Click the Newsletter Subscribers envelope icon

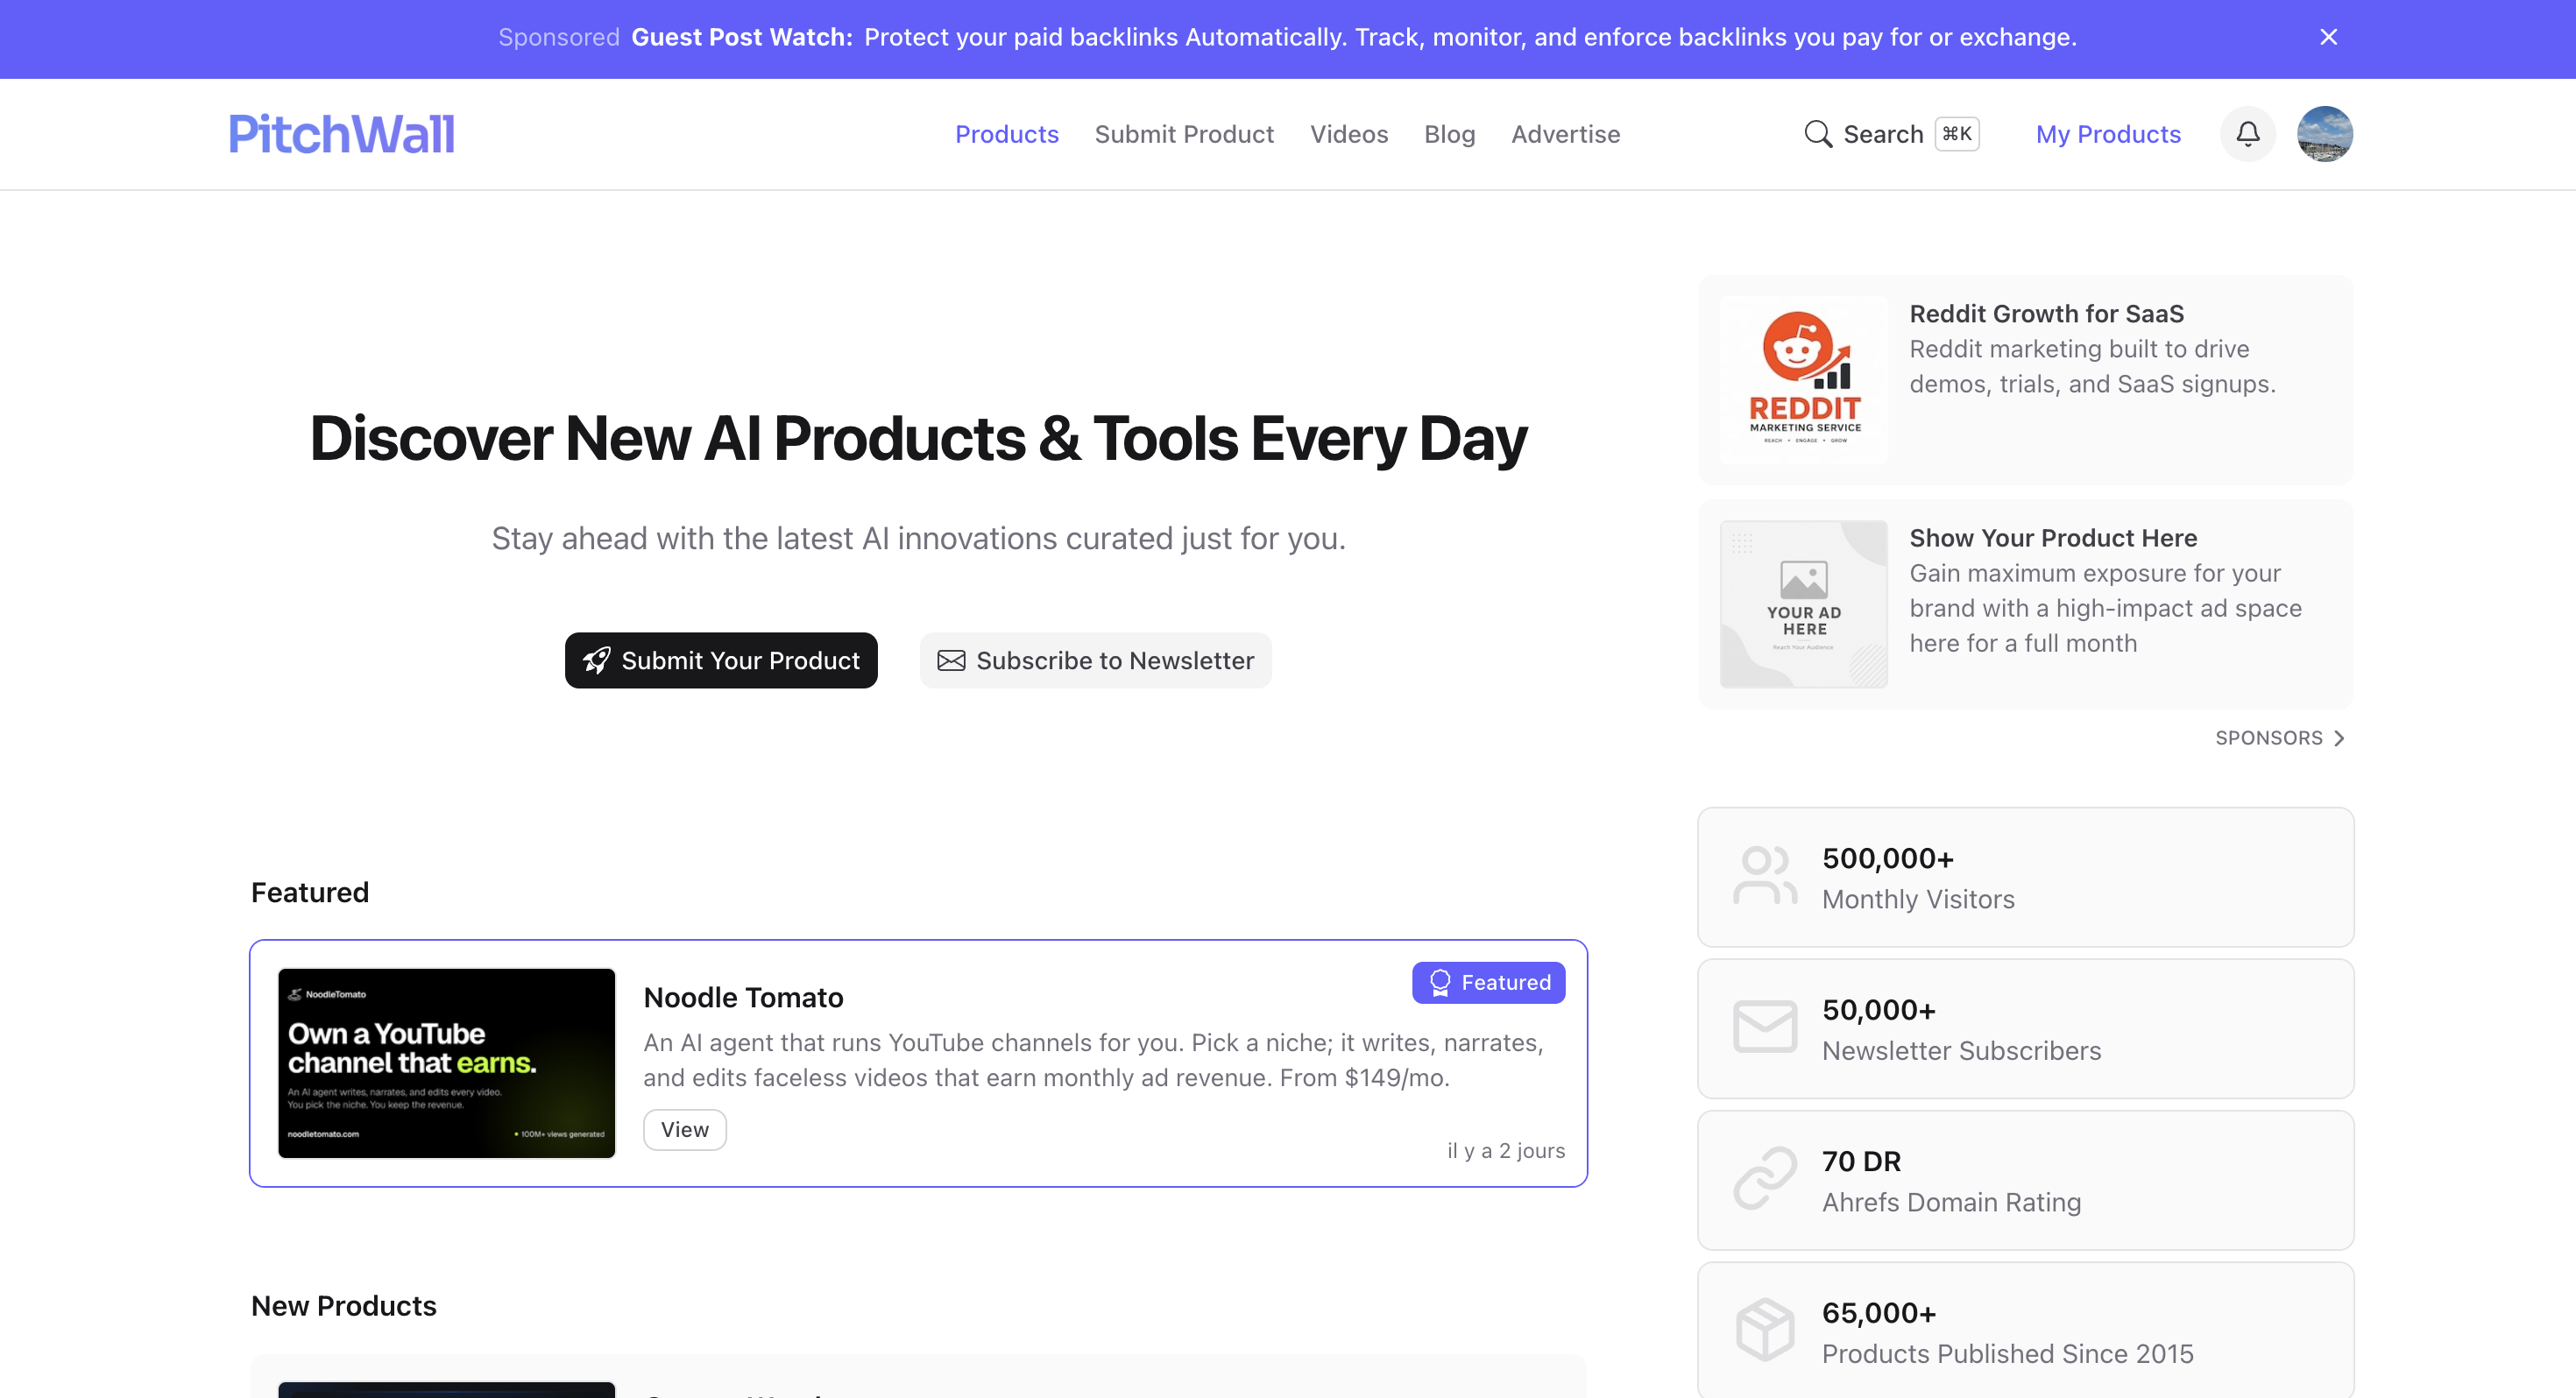(x=1764, y=1027)
